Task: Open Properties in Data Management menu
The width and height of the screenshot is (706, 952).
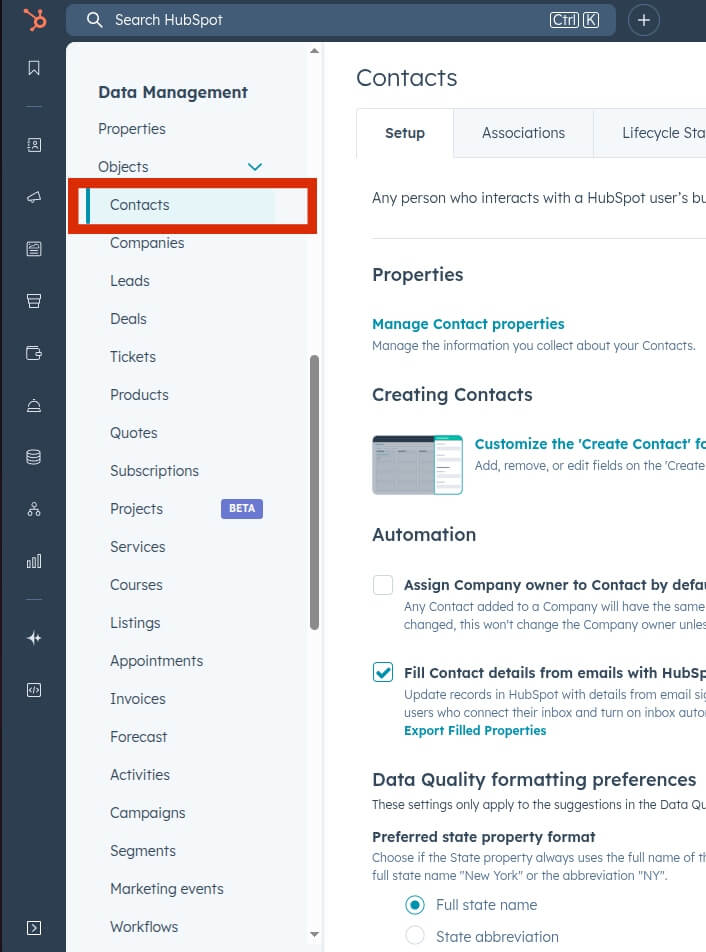Action: tap(132, 129)
